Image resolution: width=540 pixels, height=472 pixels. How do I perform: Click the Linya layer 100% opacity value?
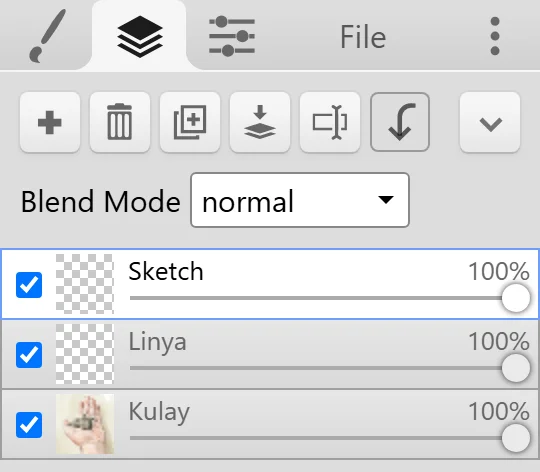pos(499,342)
